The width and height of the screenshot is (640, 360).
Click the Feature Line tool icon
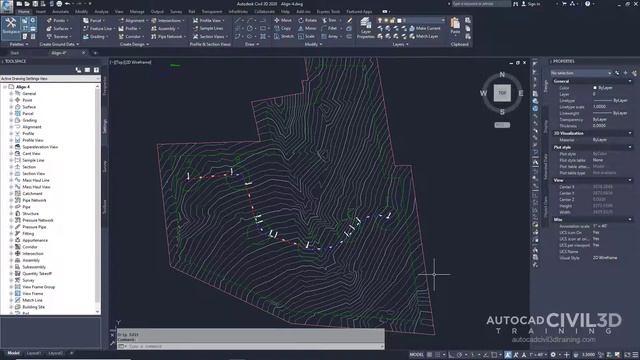(x=85, y=29)
